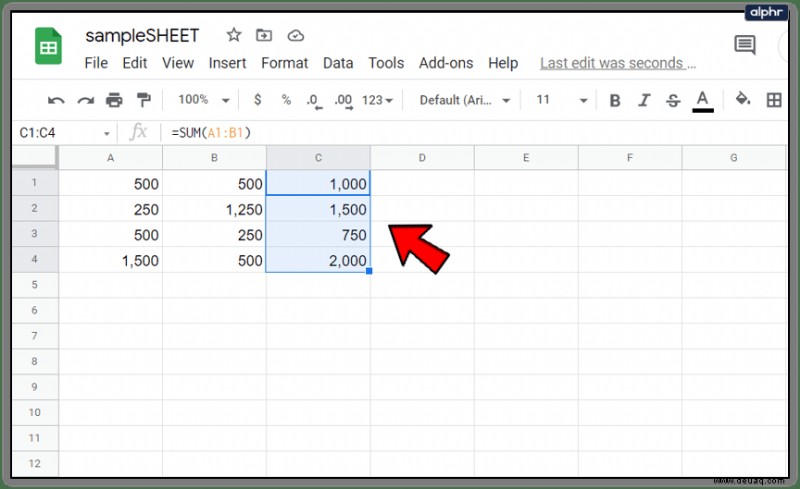This screenshot has height=489, width=800.
Task: Select row 5 header
Action: pos(35,285)
